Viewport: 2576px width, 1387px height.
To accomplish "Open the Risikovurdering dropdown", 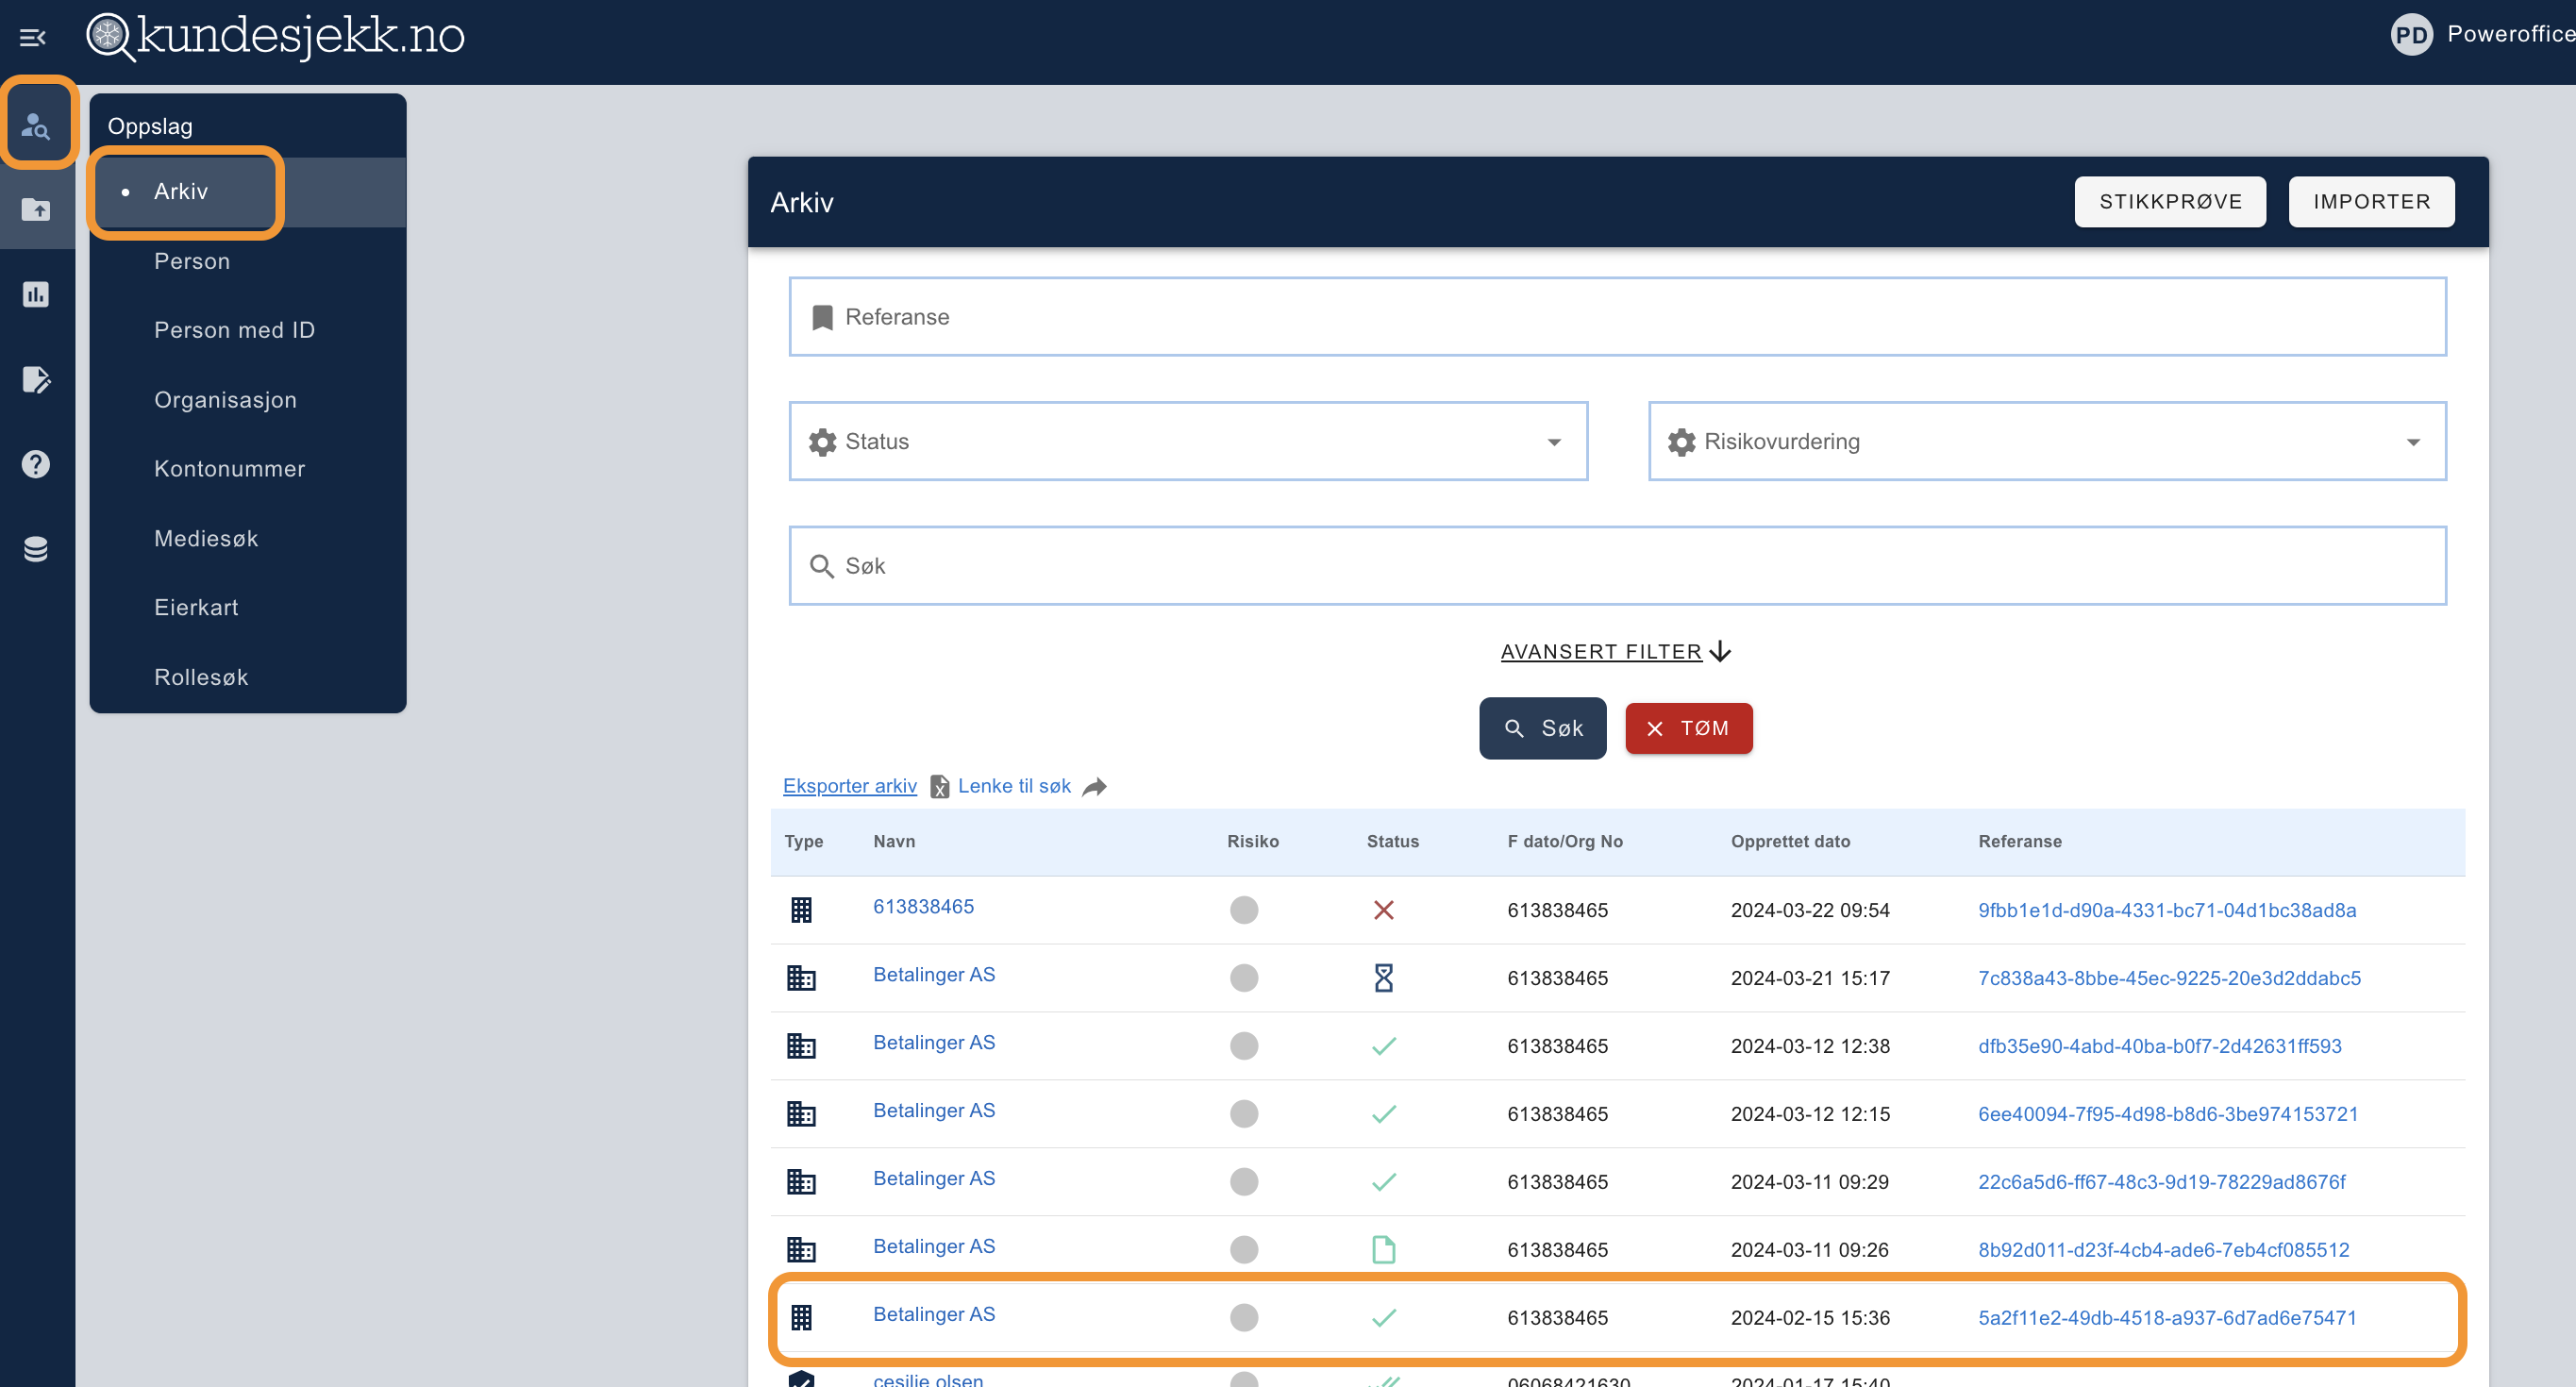I will 2047,441.
